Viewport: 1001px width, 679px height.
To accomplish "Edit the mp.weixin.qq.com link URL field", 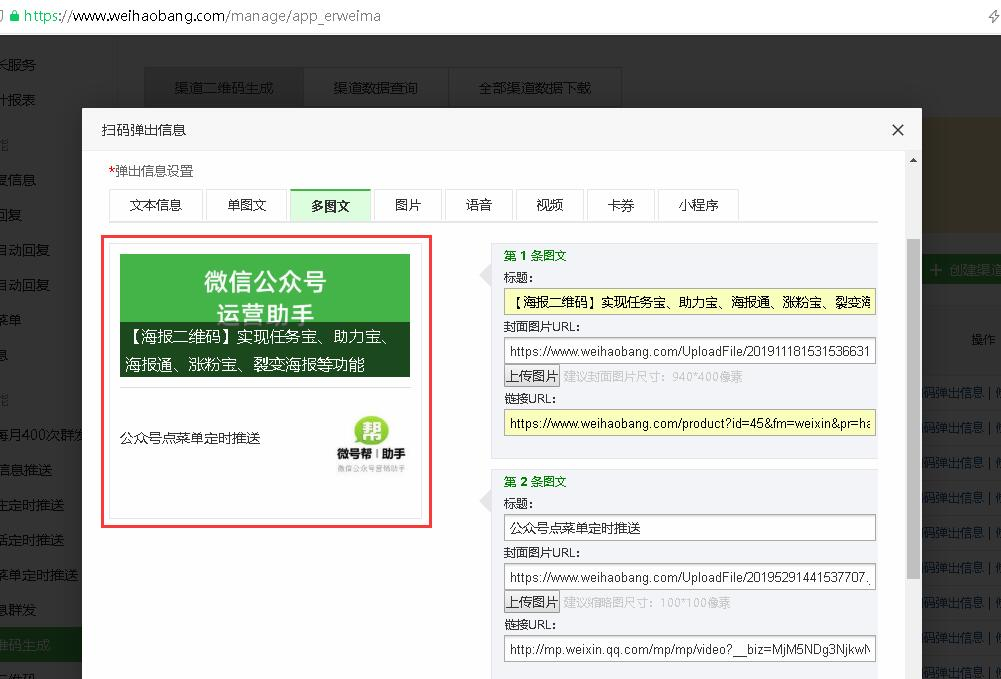I will [689, 649].
